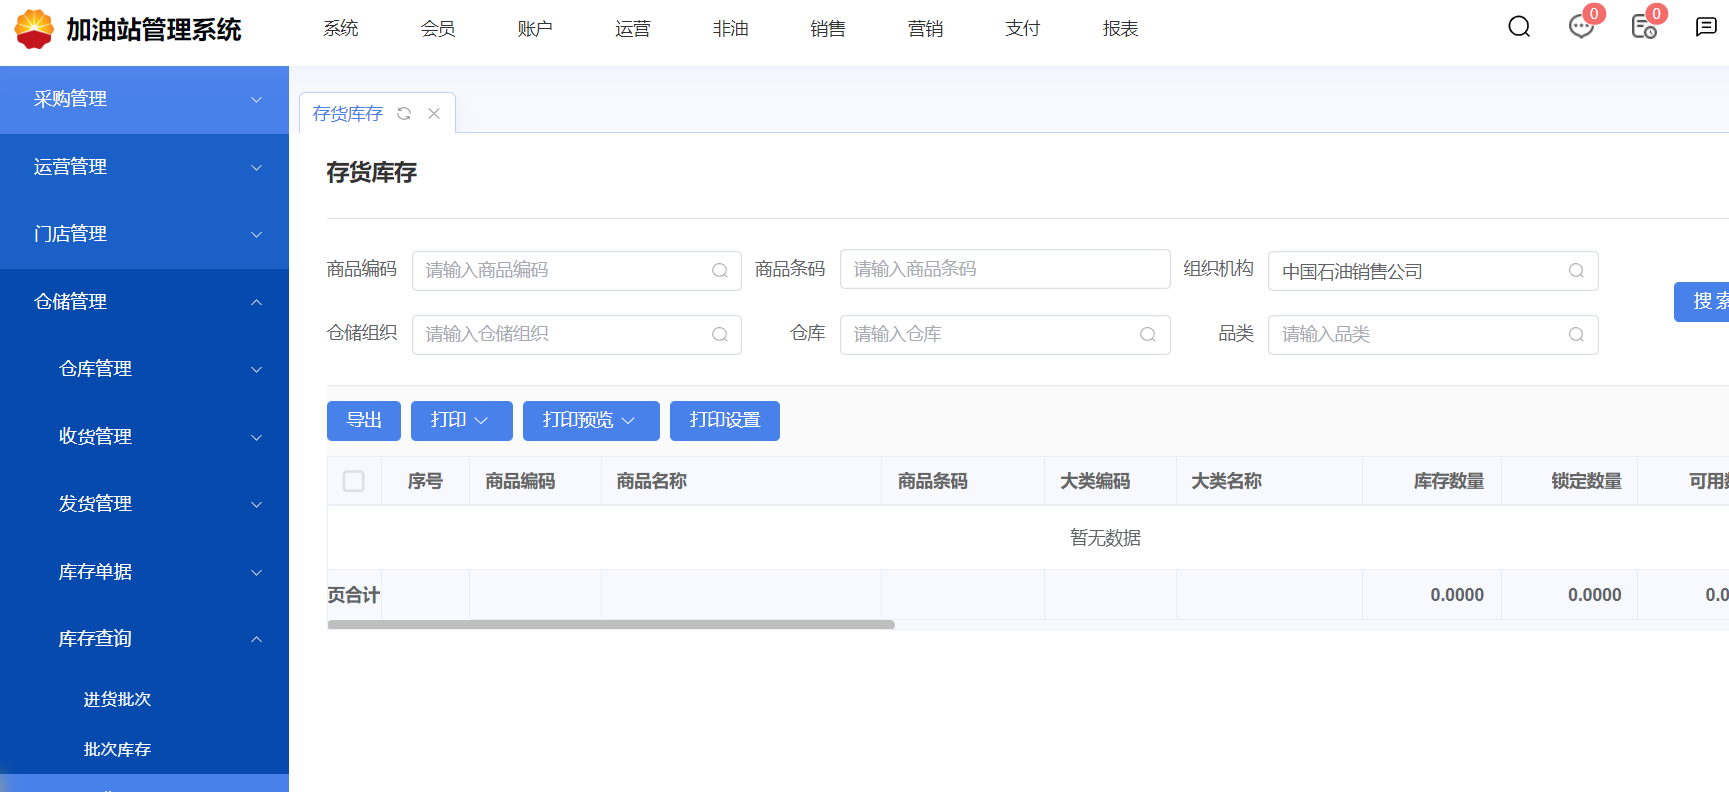Refresh the 存货库存 tab
This screenshot has width=1729, height=792.
coord(404,114)
